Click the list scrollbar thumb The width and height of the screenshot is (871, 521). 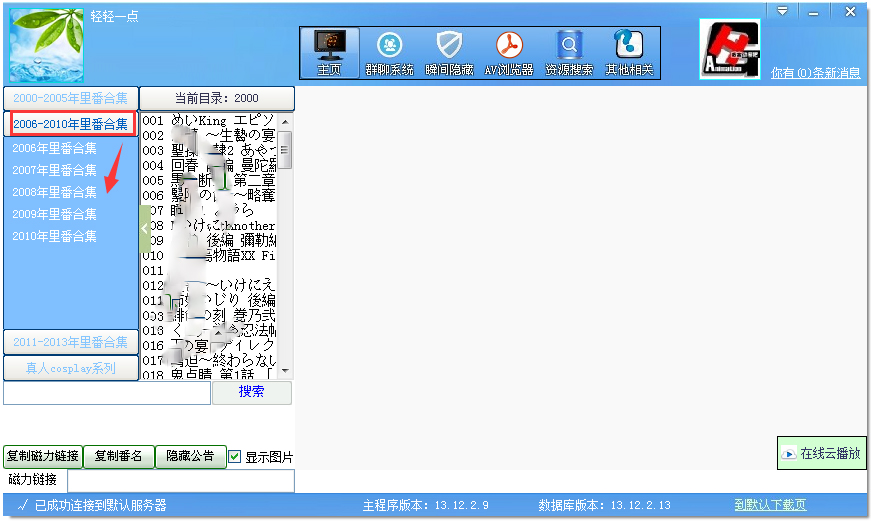pyautogui.click(x=285, y=149)
